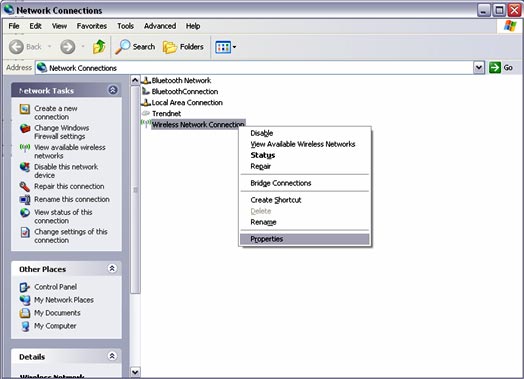Click Change Windows Firewall settings icon
The width and height of the screenshot is (524, 379).
click(x=25, y=128)
